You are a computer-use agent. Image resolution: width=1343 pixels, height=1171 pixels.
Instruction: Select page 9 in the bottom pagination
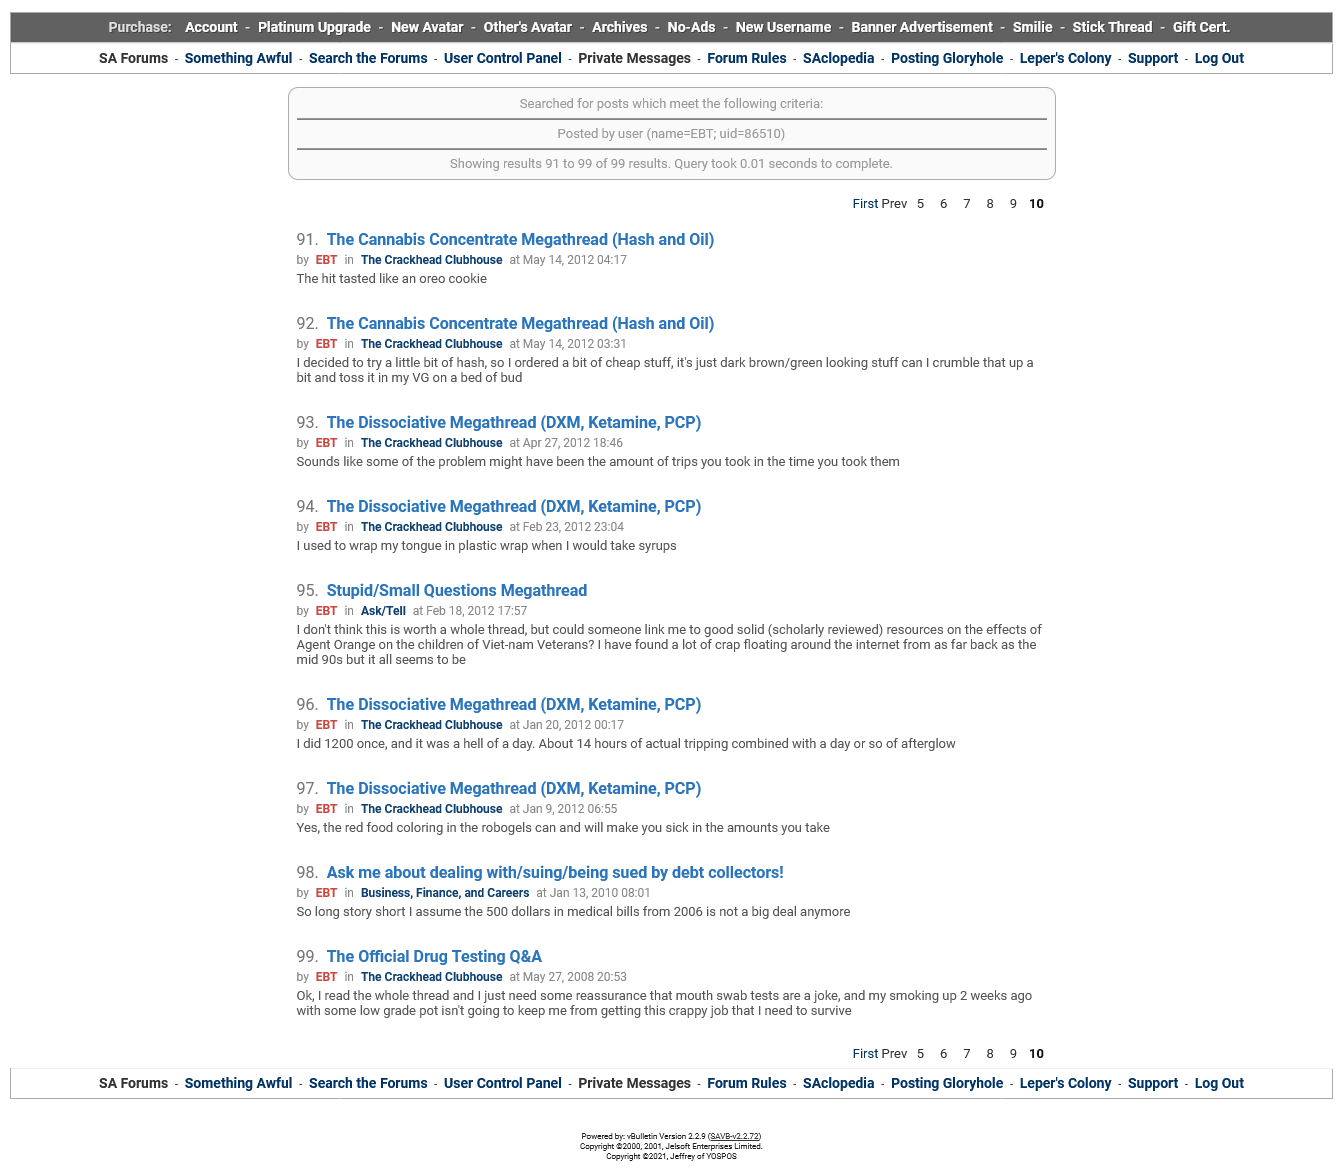[x=1013, y=1053]
